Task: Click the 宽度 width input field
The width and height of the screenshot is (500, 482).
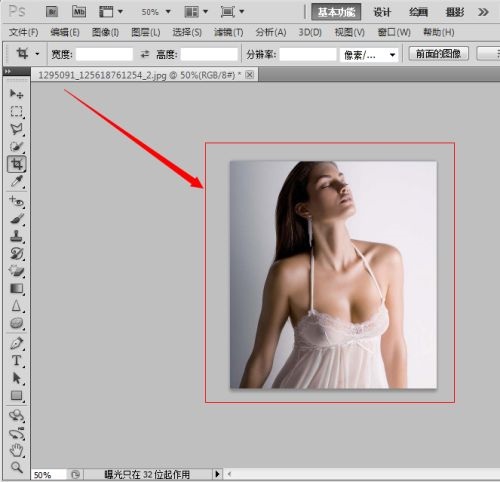Action: tap(104, 54)
